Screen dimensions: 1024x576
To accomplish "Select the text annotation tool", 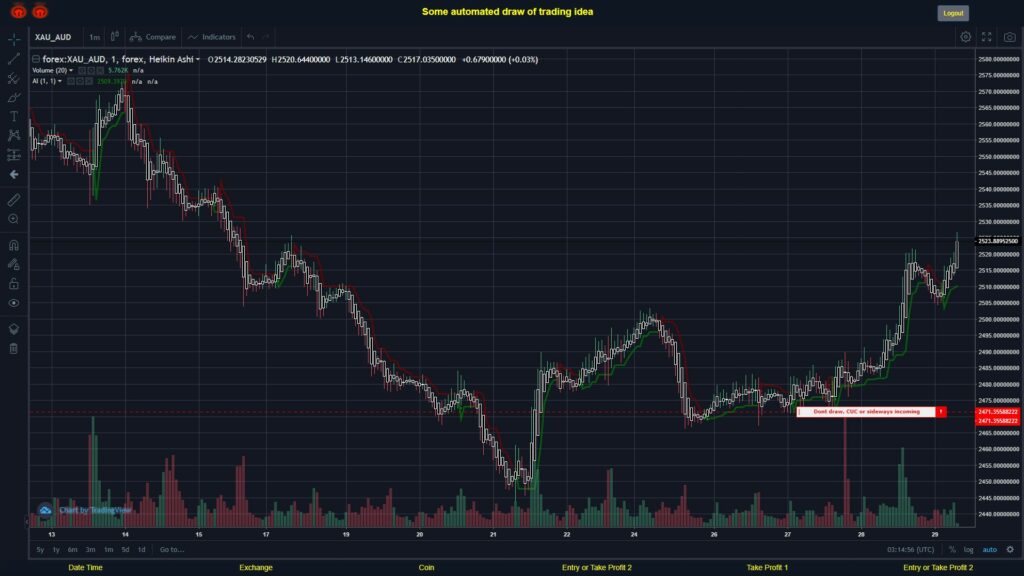I will (x=14, y=116).
